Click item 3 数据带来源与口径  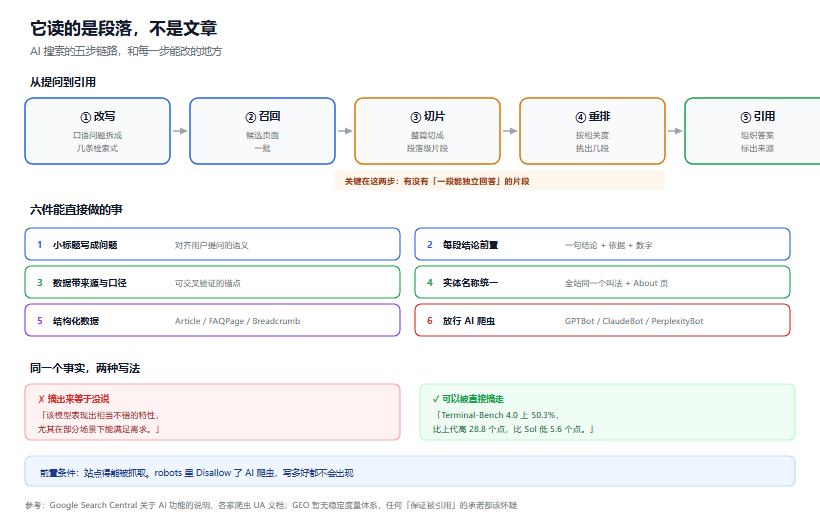tap(212, 282)
